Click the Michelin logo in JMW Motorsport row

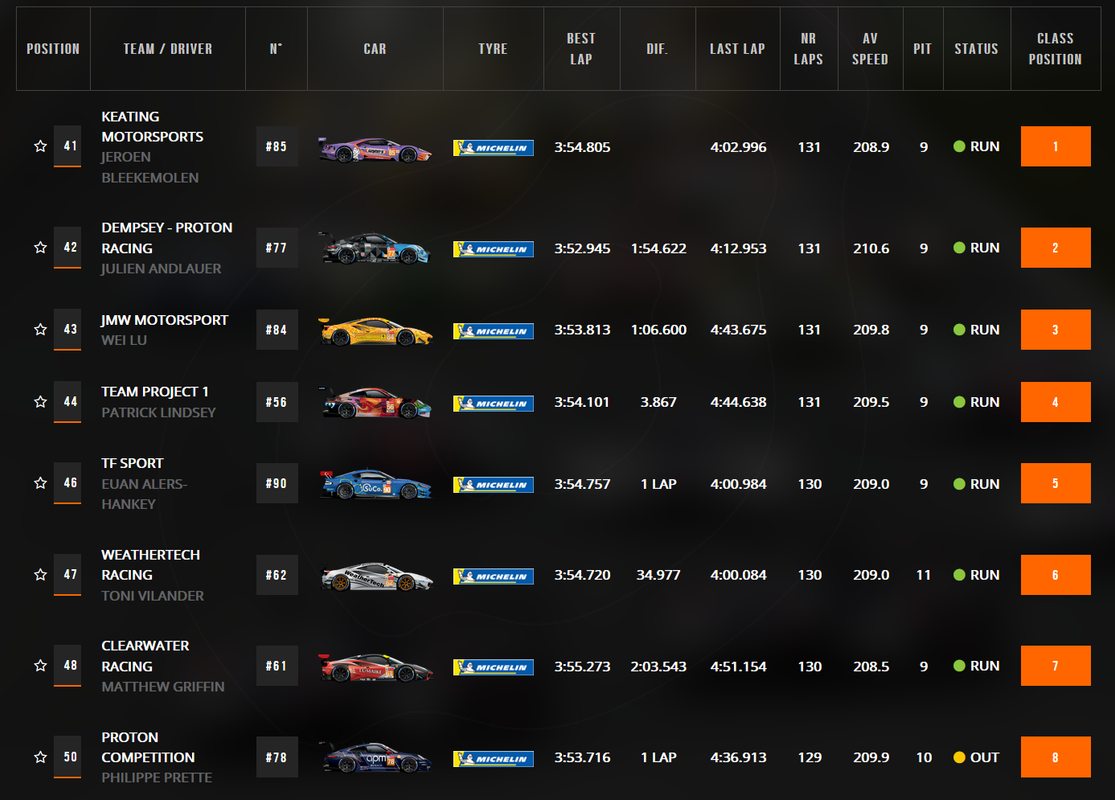494,331
